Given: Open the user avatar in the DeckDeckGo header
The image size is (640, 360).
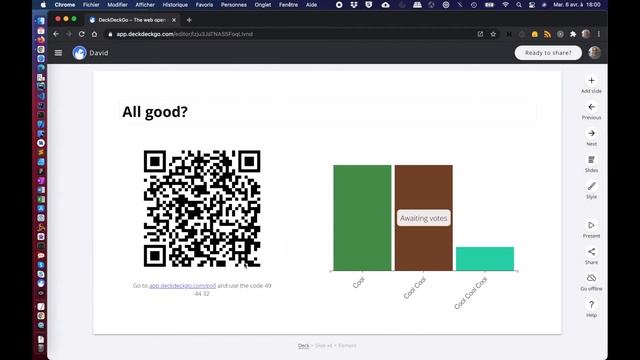Looking at the screenshot, I should (x=594, y=53).
